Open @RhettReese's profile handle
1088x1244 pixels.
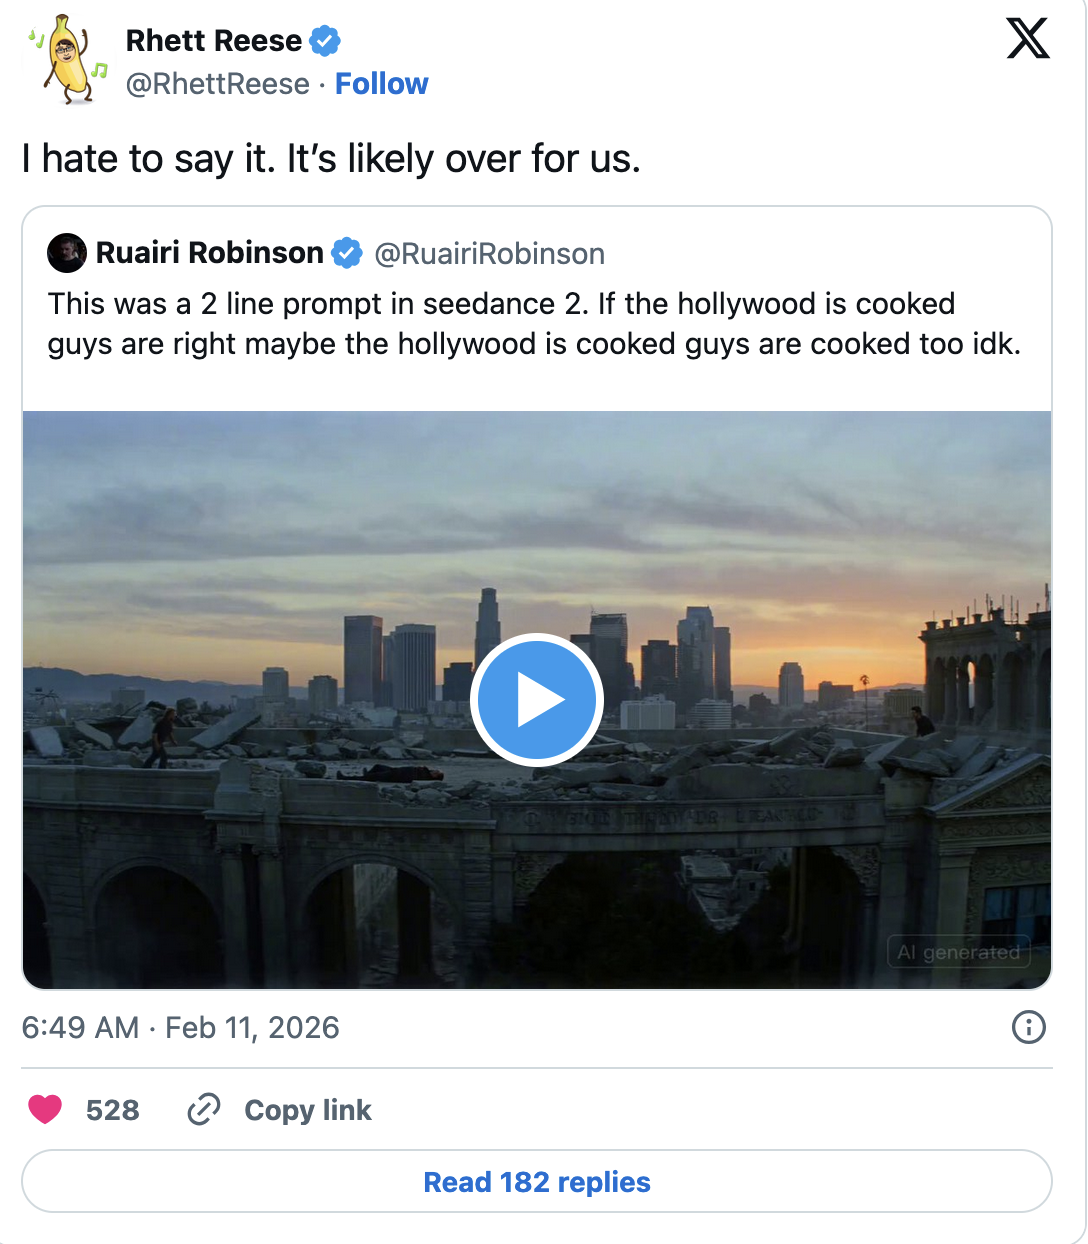(215, 84)
